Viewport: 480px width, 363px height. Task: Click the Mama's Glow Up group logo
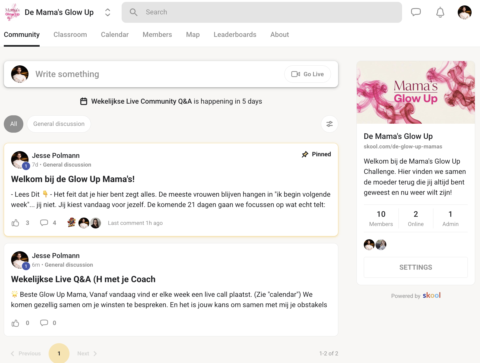(12, 12)
